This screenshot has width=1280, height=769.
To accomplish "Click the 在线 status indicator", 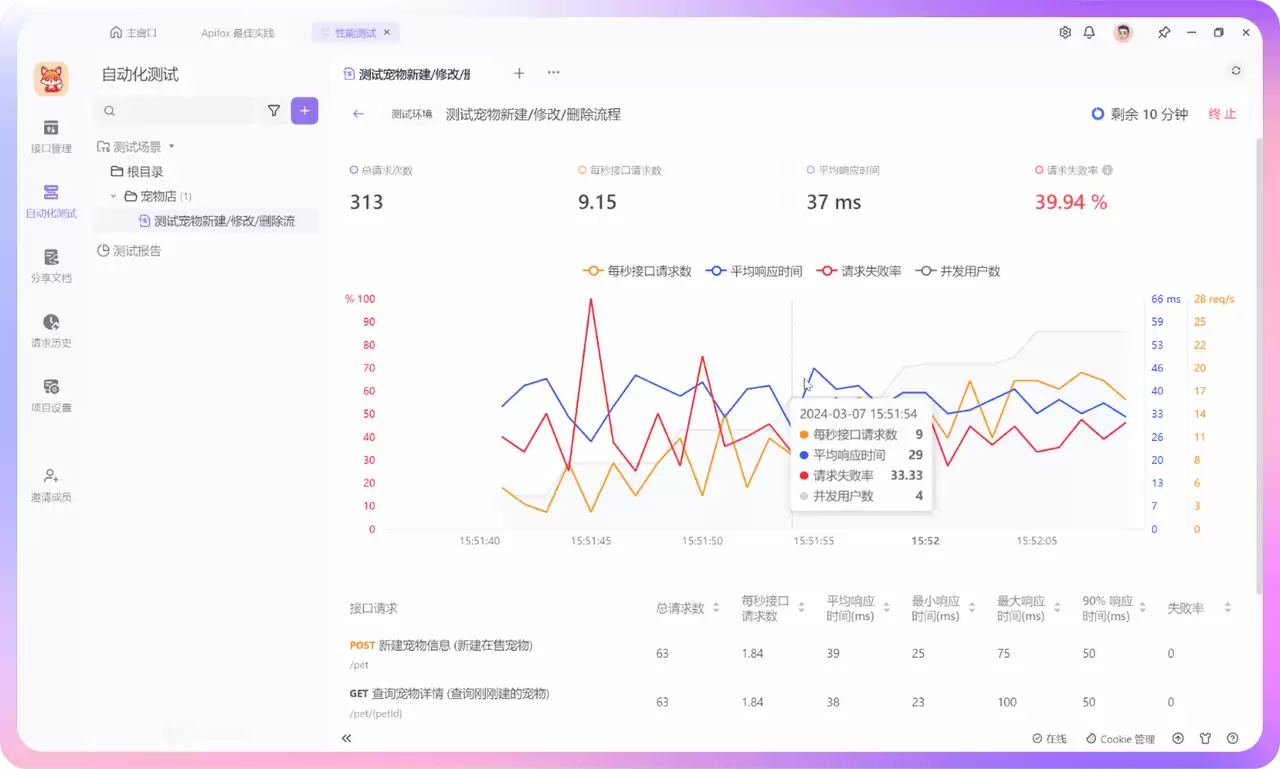I will click(x=1049, y=739).
